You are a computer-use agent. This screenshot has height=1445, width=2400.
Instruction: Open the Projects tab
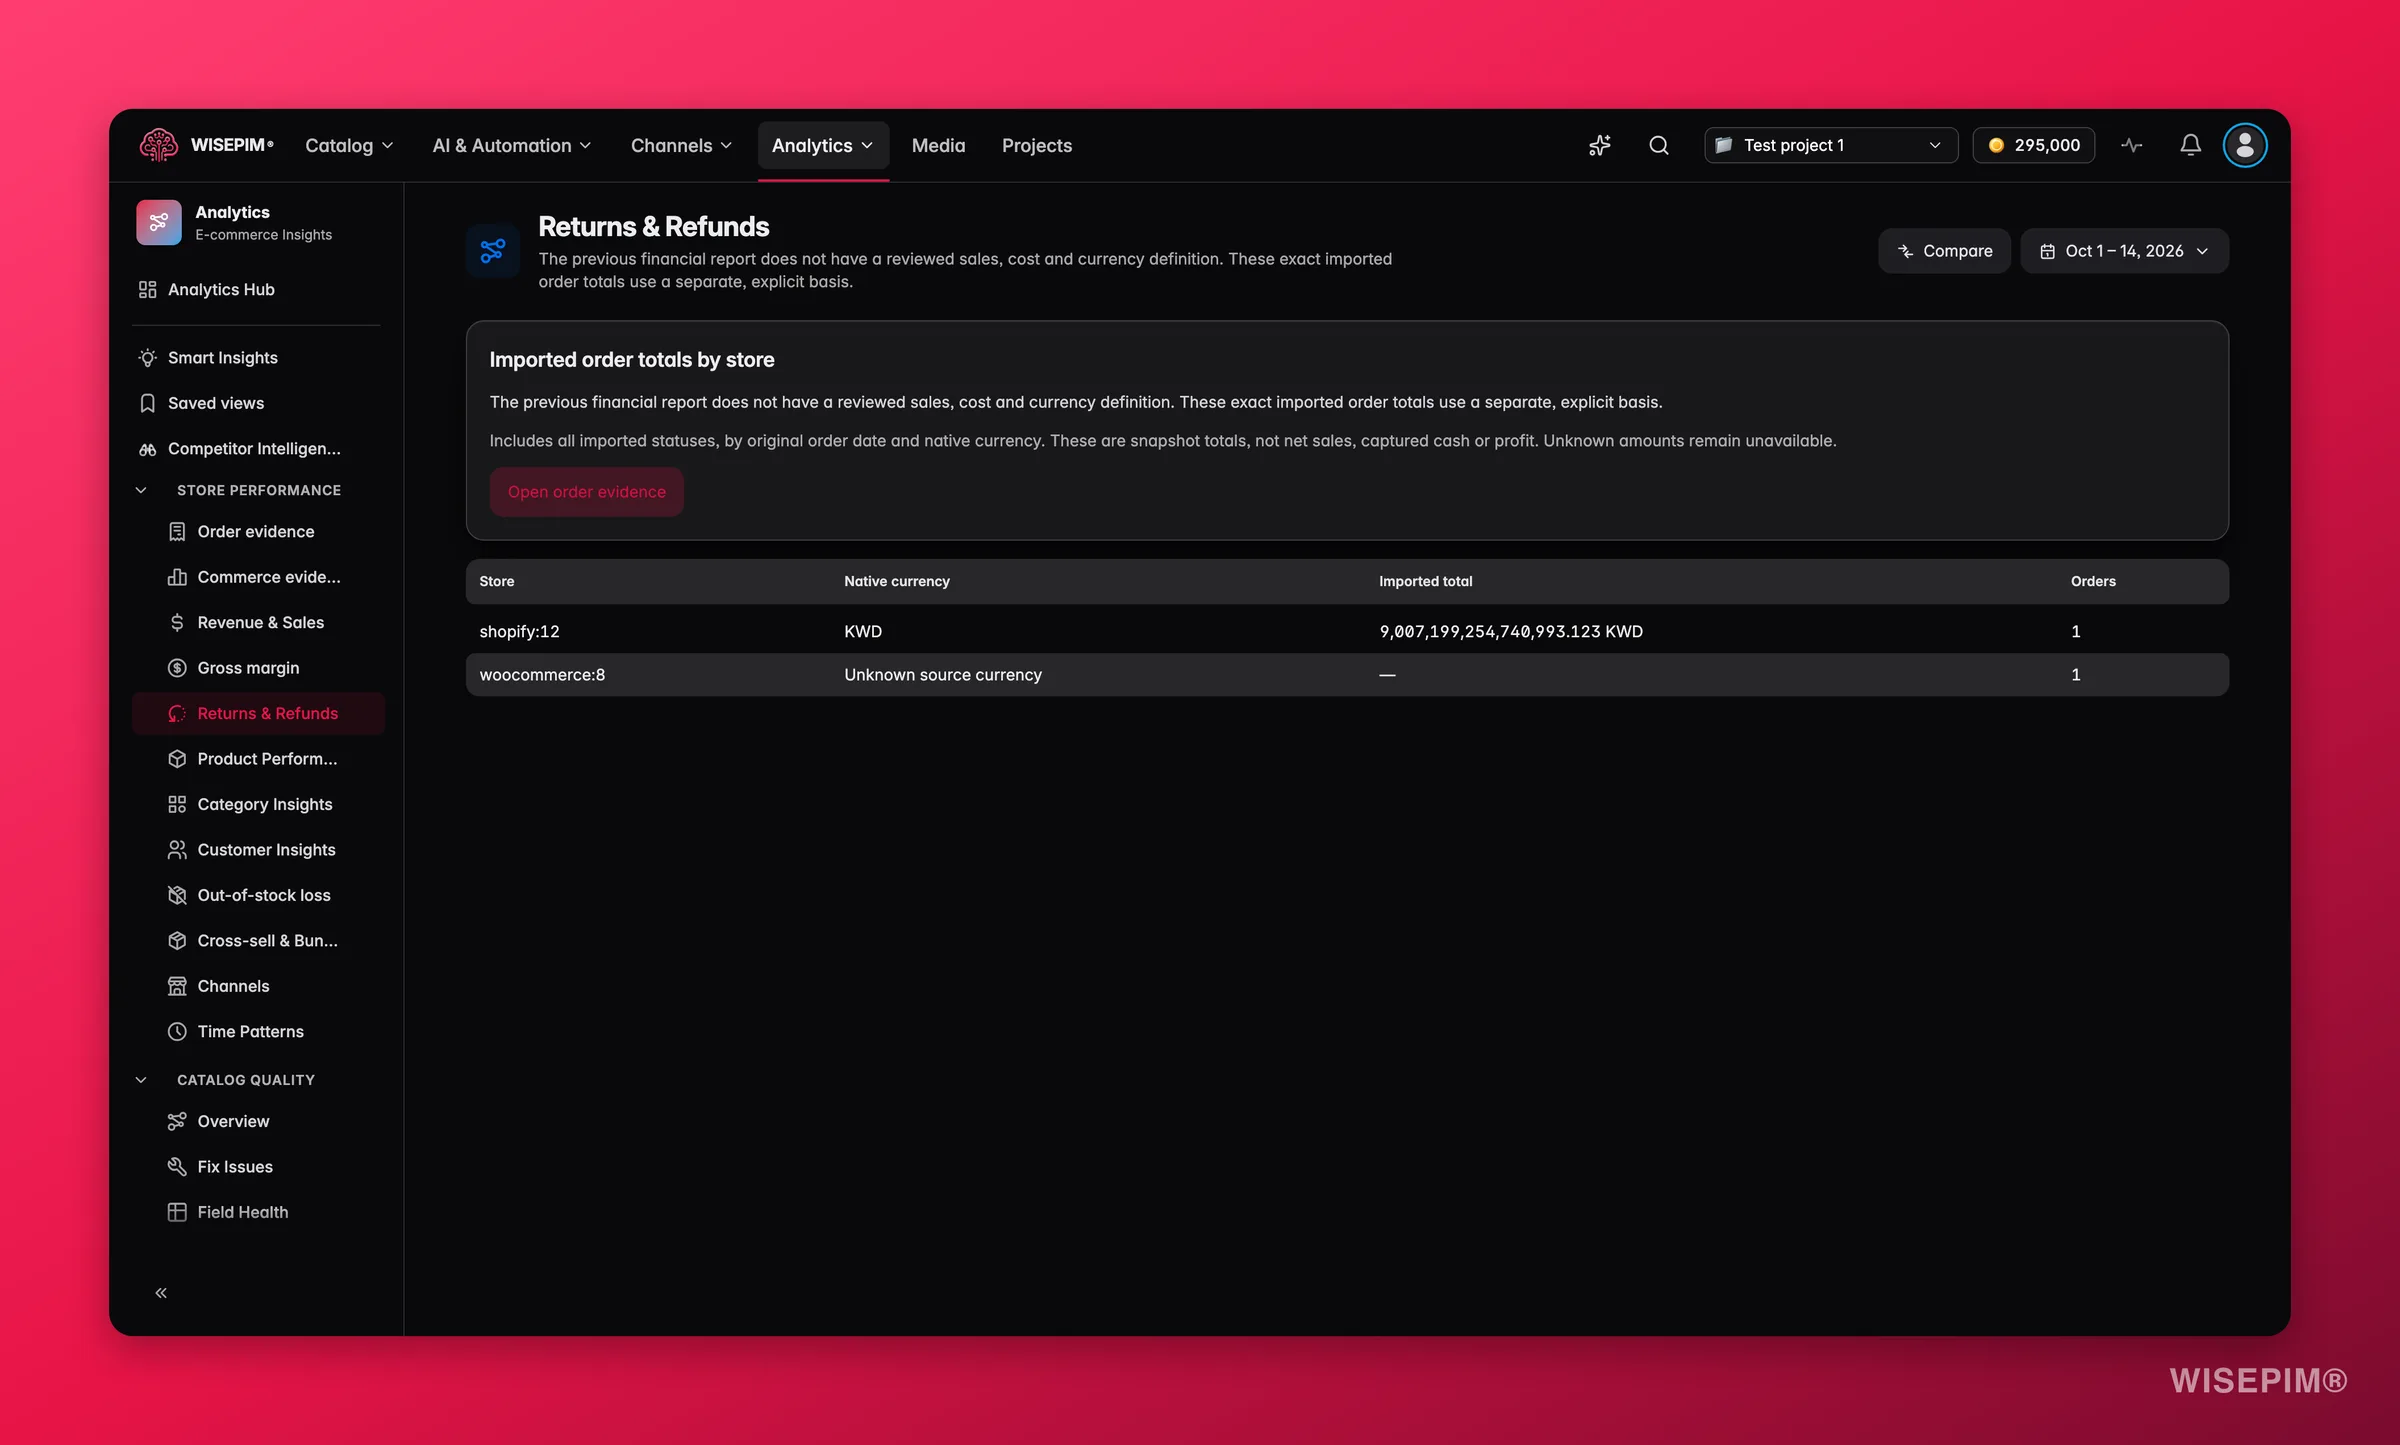pos(1036,145)
